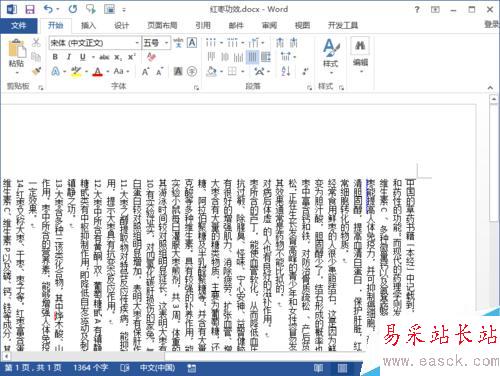Screen dimensions: 500x376
Task: Apply bullet list formatting
Action: pos(210,43)
